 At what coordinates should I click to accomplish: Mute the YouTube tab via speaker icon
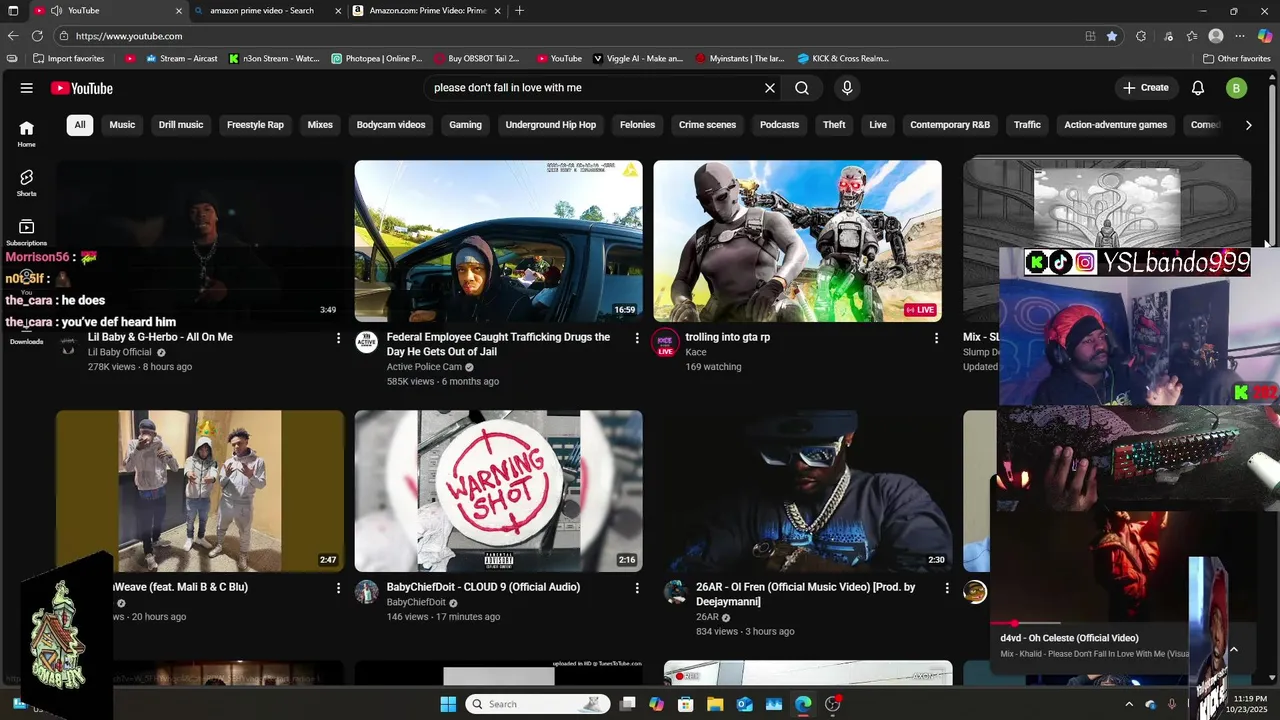pos(56,11)
